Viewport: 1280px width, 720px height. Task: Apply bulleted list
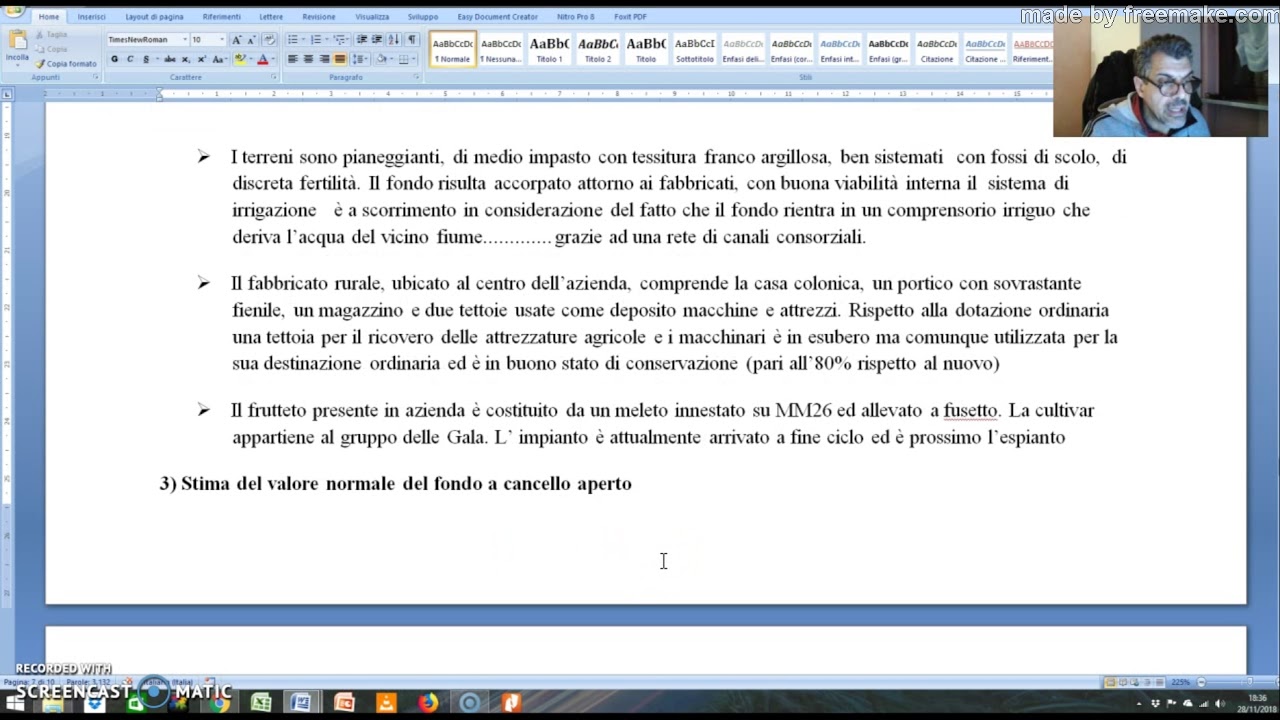click(x=294, y=40)
